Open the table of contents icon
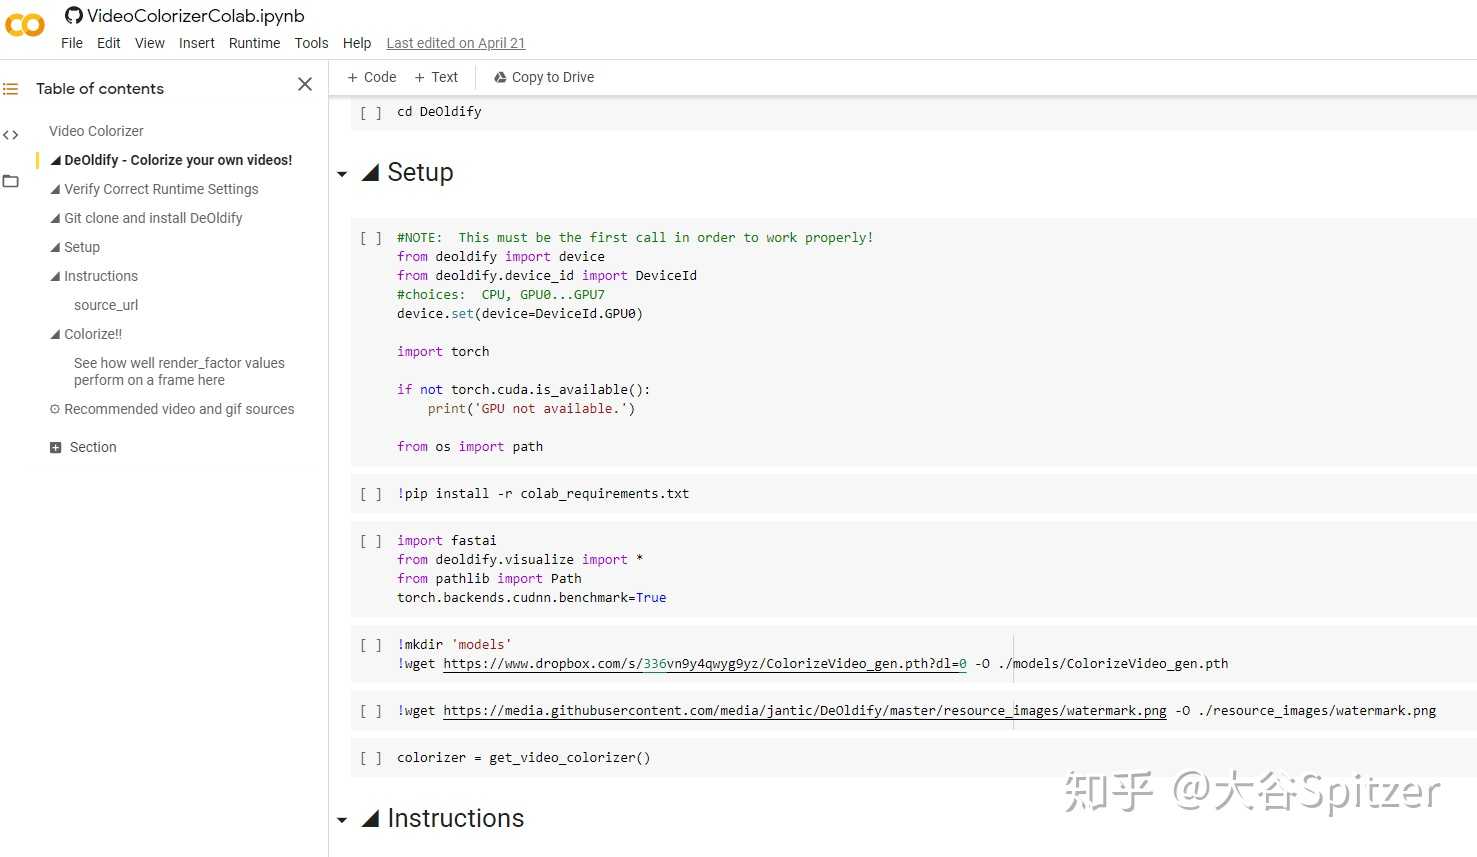 point(11,89)
